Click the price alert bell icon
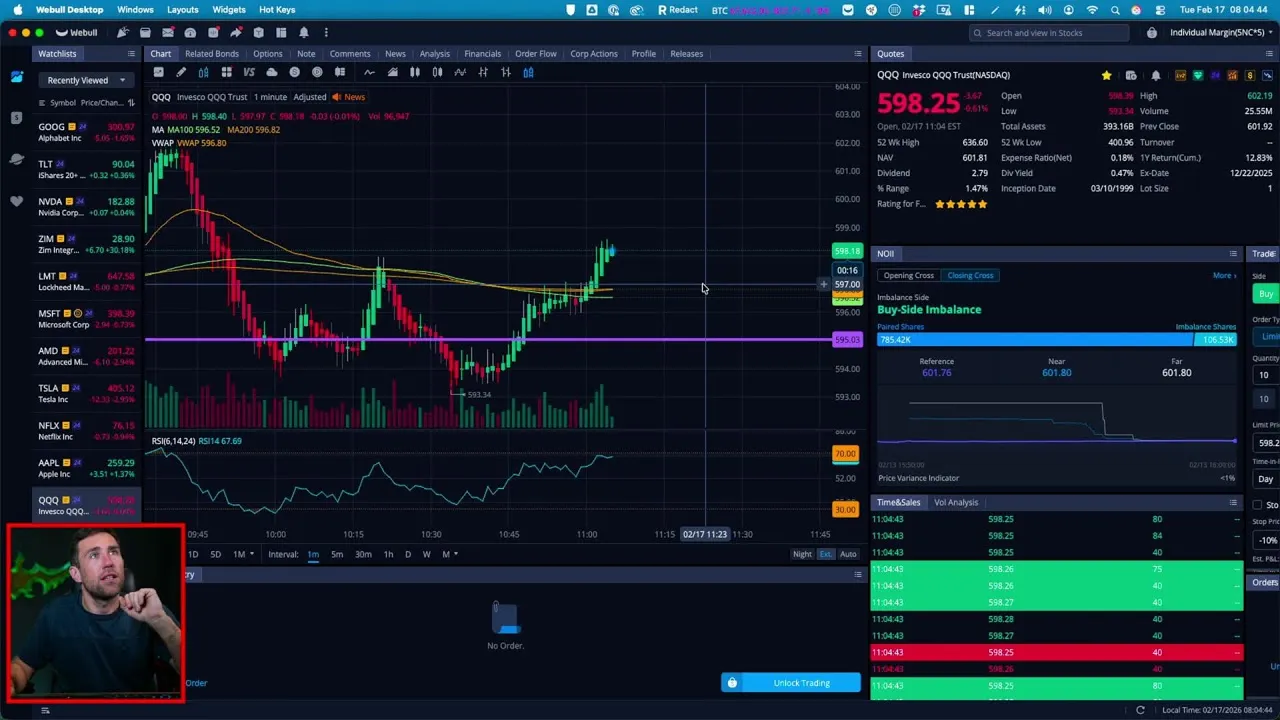 pos(1155,75)
